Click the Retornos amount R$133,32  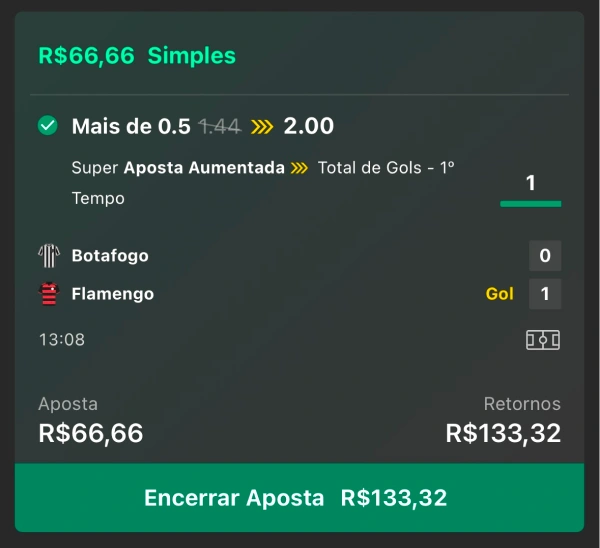503,433
